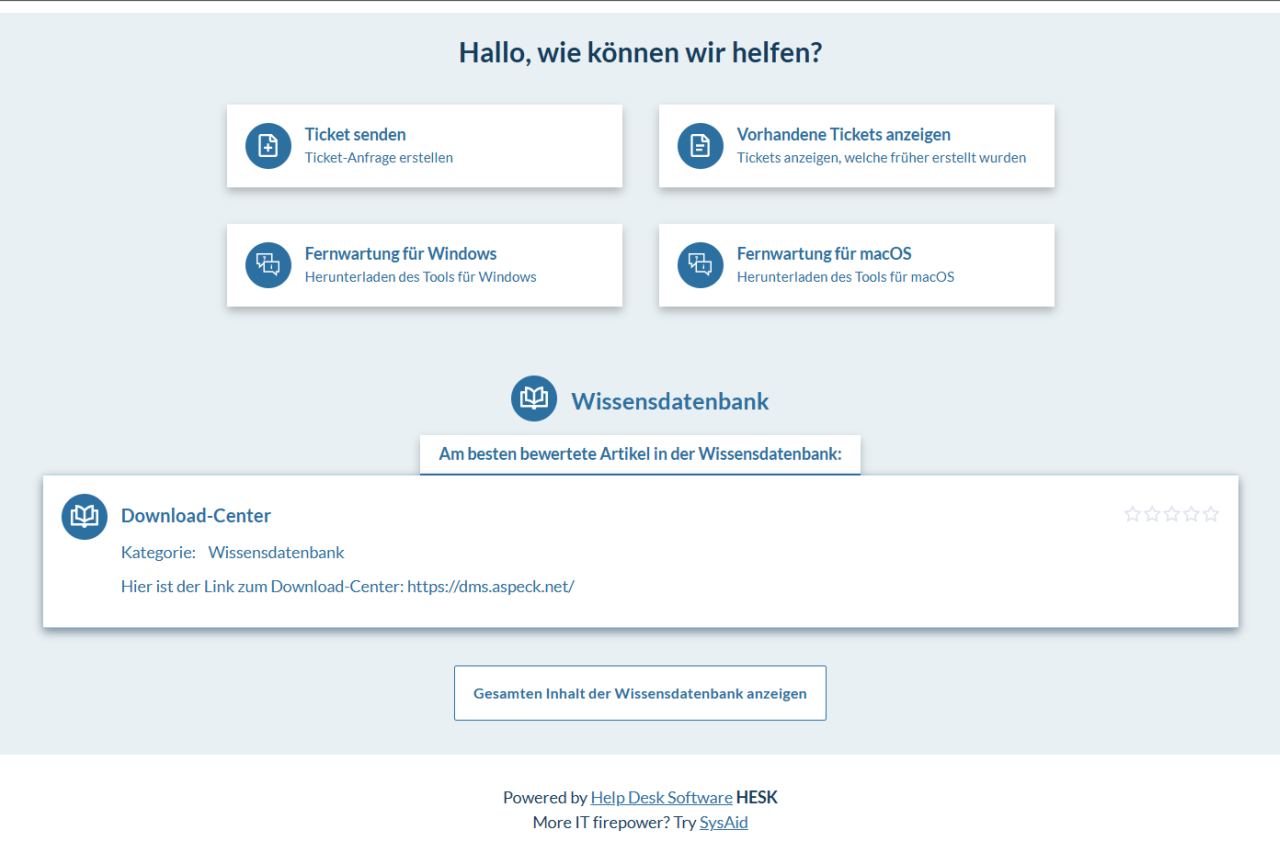Follow the Help Desk Software link
This screenshot has height=853, width=1280.
661,797
